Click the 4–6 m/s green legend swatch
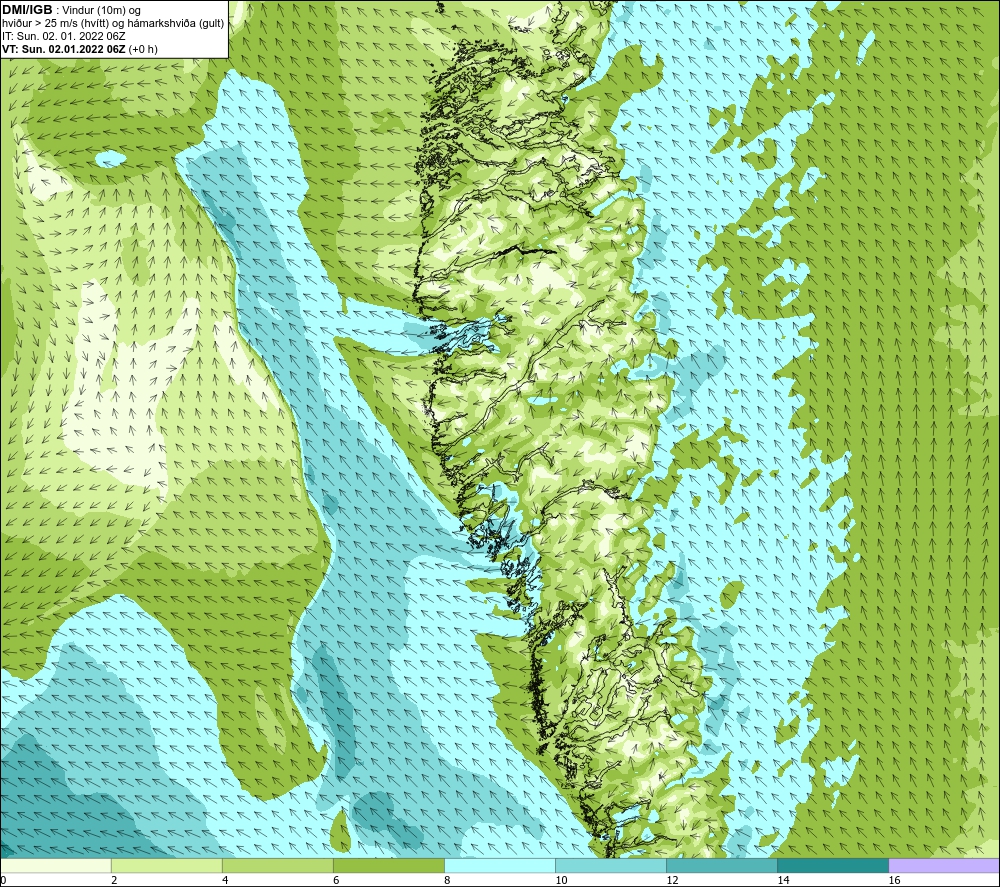This screenshot has width=1000, height=887. pyautogui.click(x=277, y=865)
